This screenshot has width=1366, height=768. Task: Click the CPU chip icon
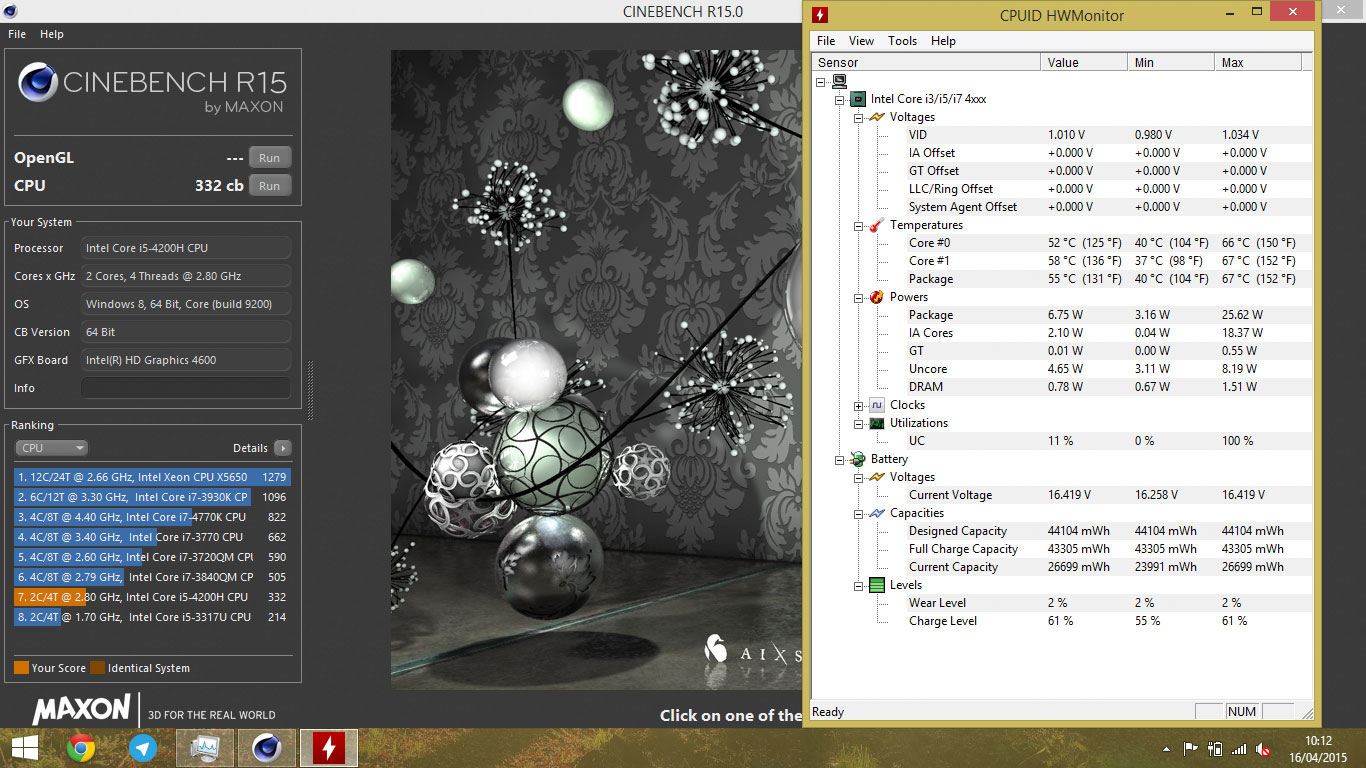click(857, 99)
